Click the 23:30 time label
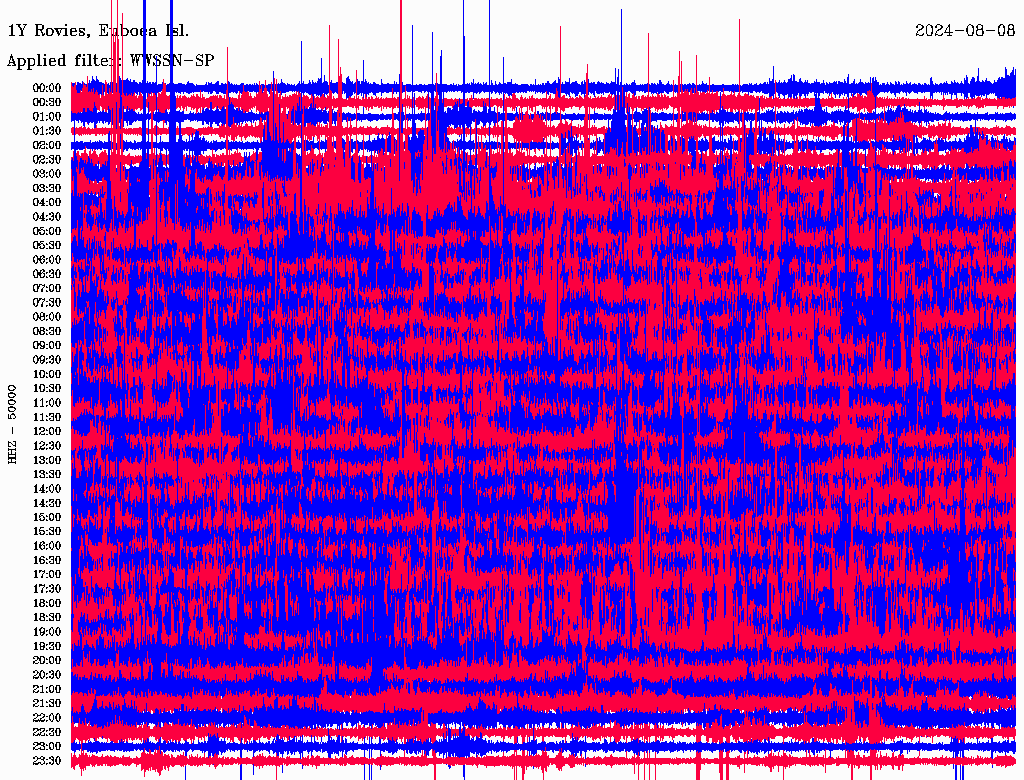The image size is (1024, 780). pyautogui.click(x=47, y=761)
